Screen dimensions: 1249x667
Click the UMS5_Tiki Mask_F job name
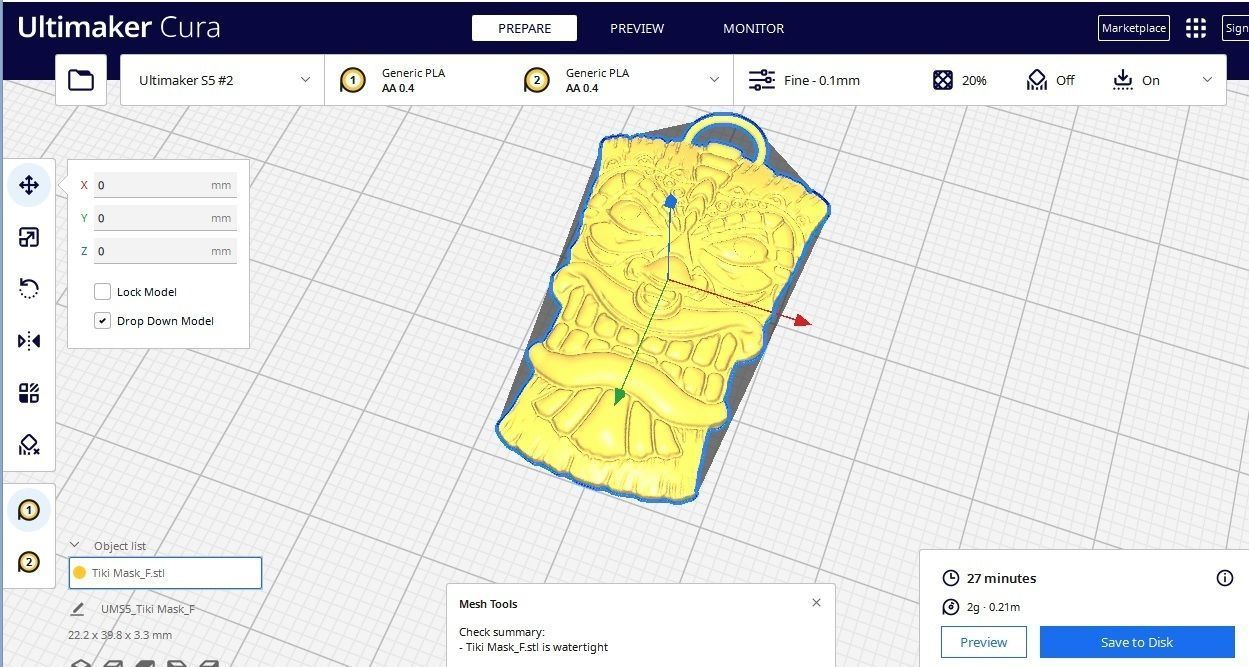point(148,609)
